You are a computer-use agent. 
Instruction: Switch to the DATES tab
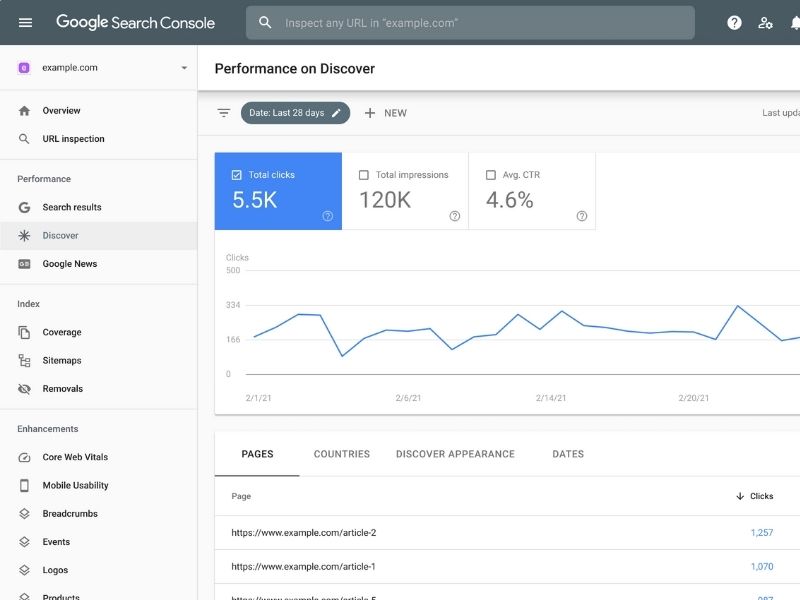(x=568, y=454)
